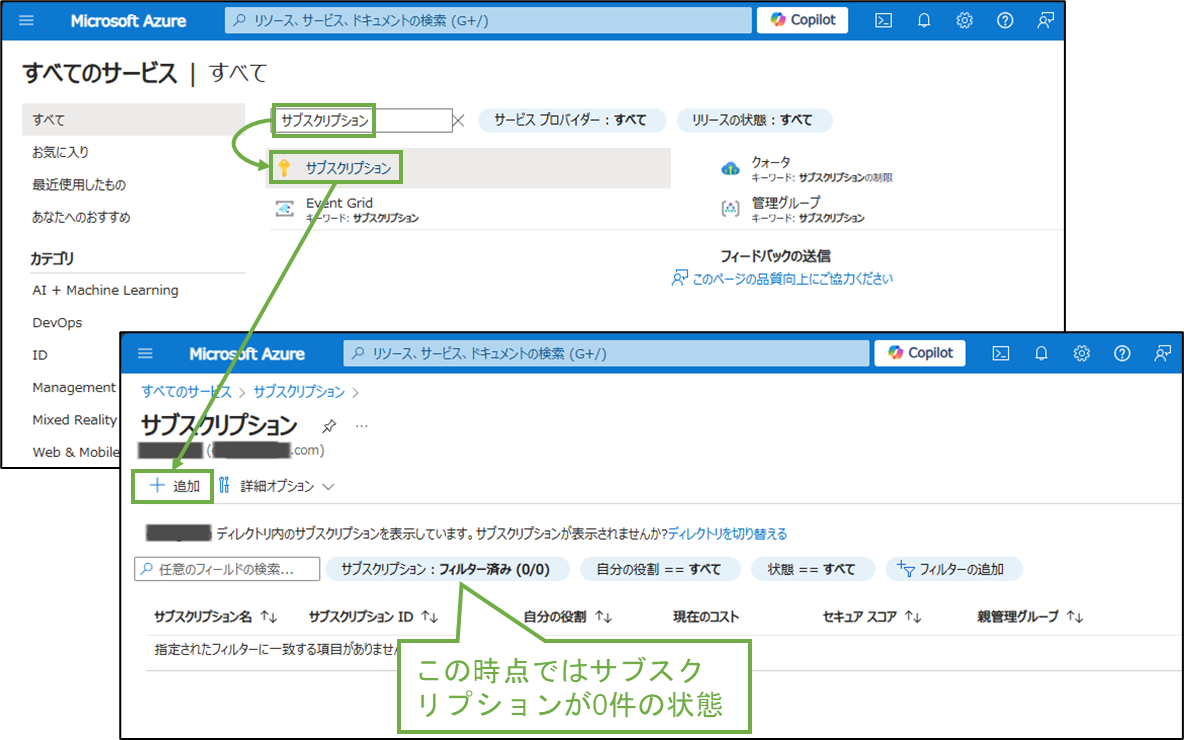Viewport: 1184px width, 740px height.
Task: Open feedback icon in Subscriptions header
Action: 1163,353
